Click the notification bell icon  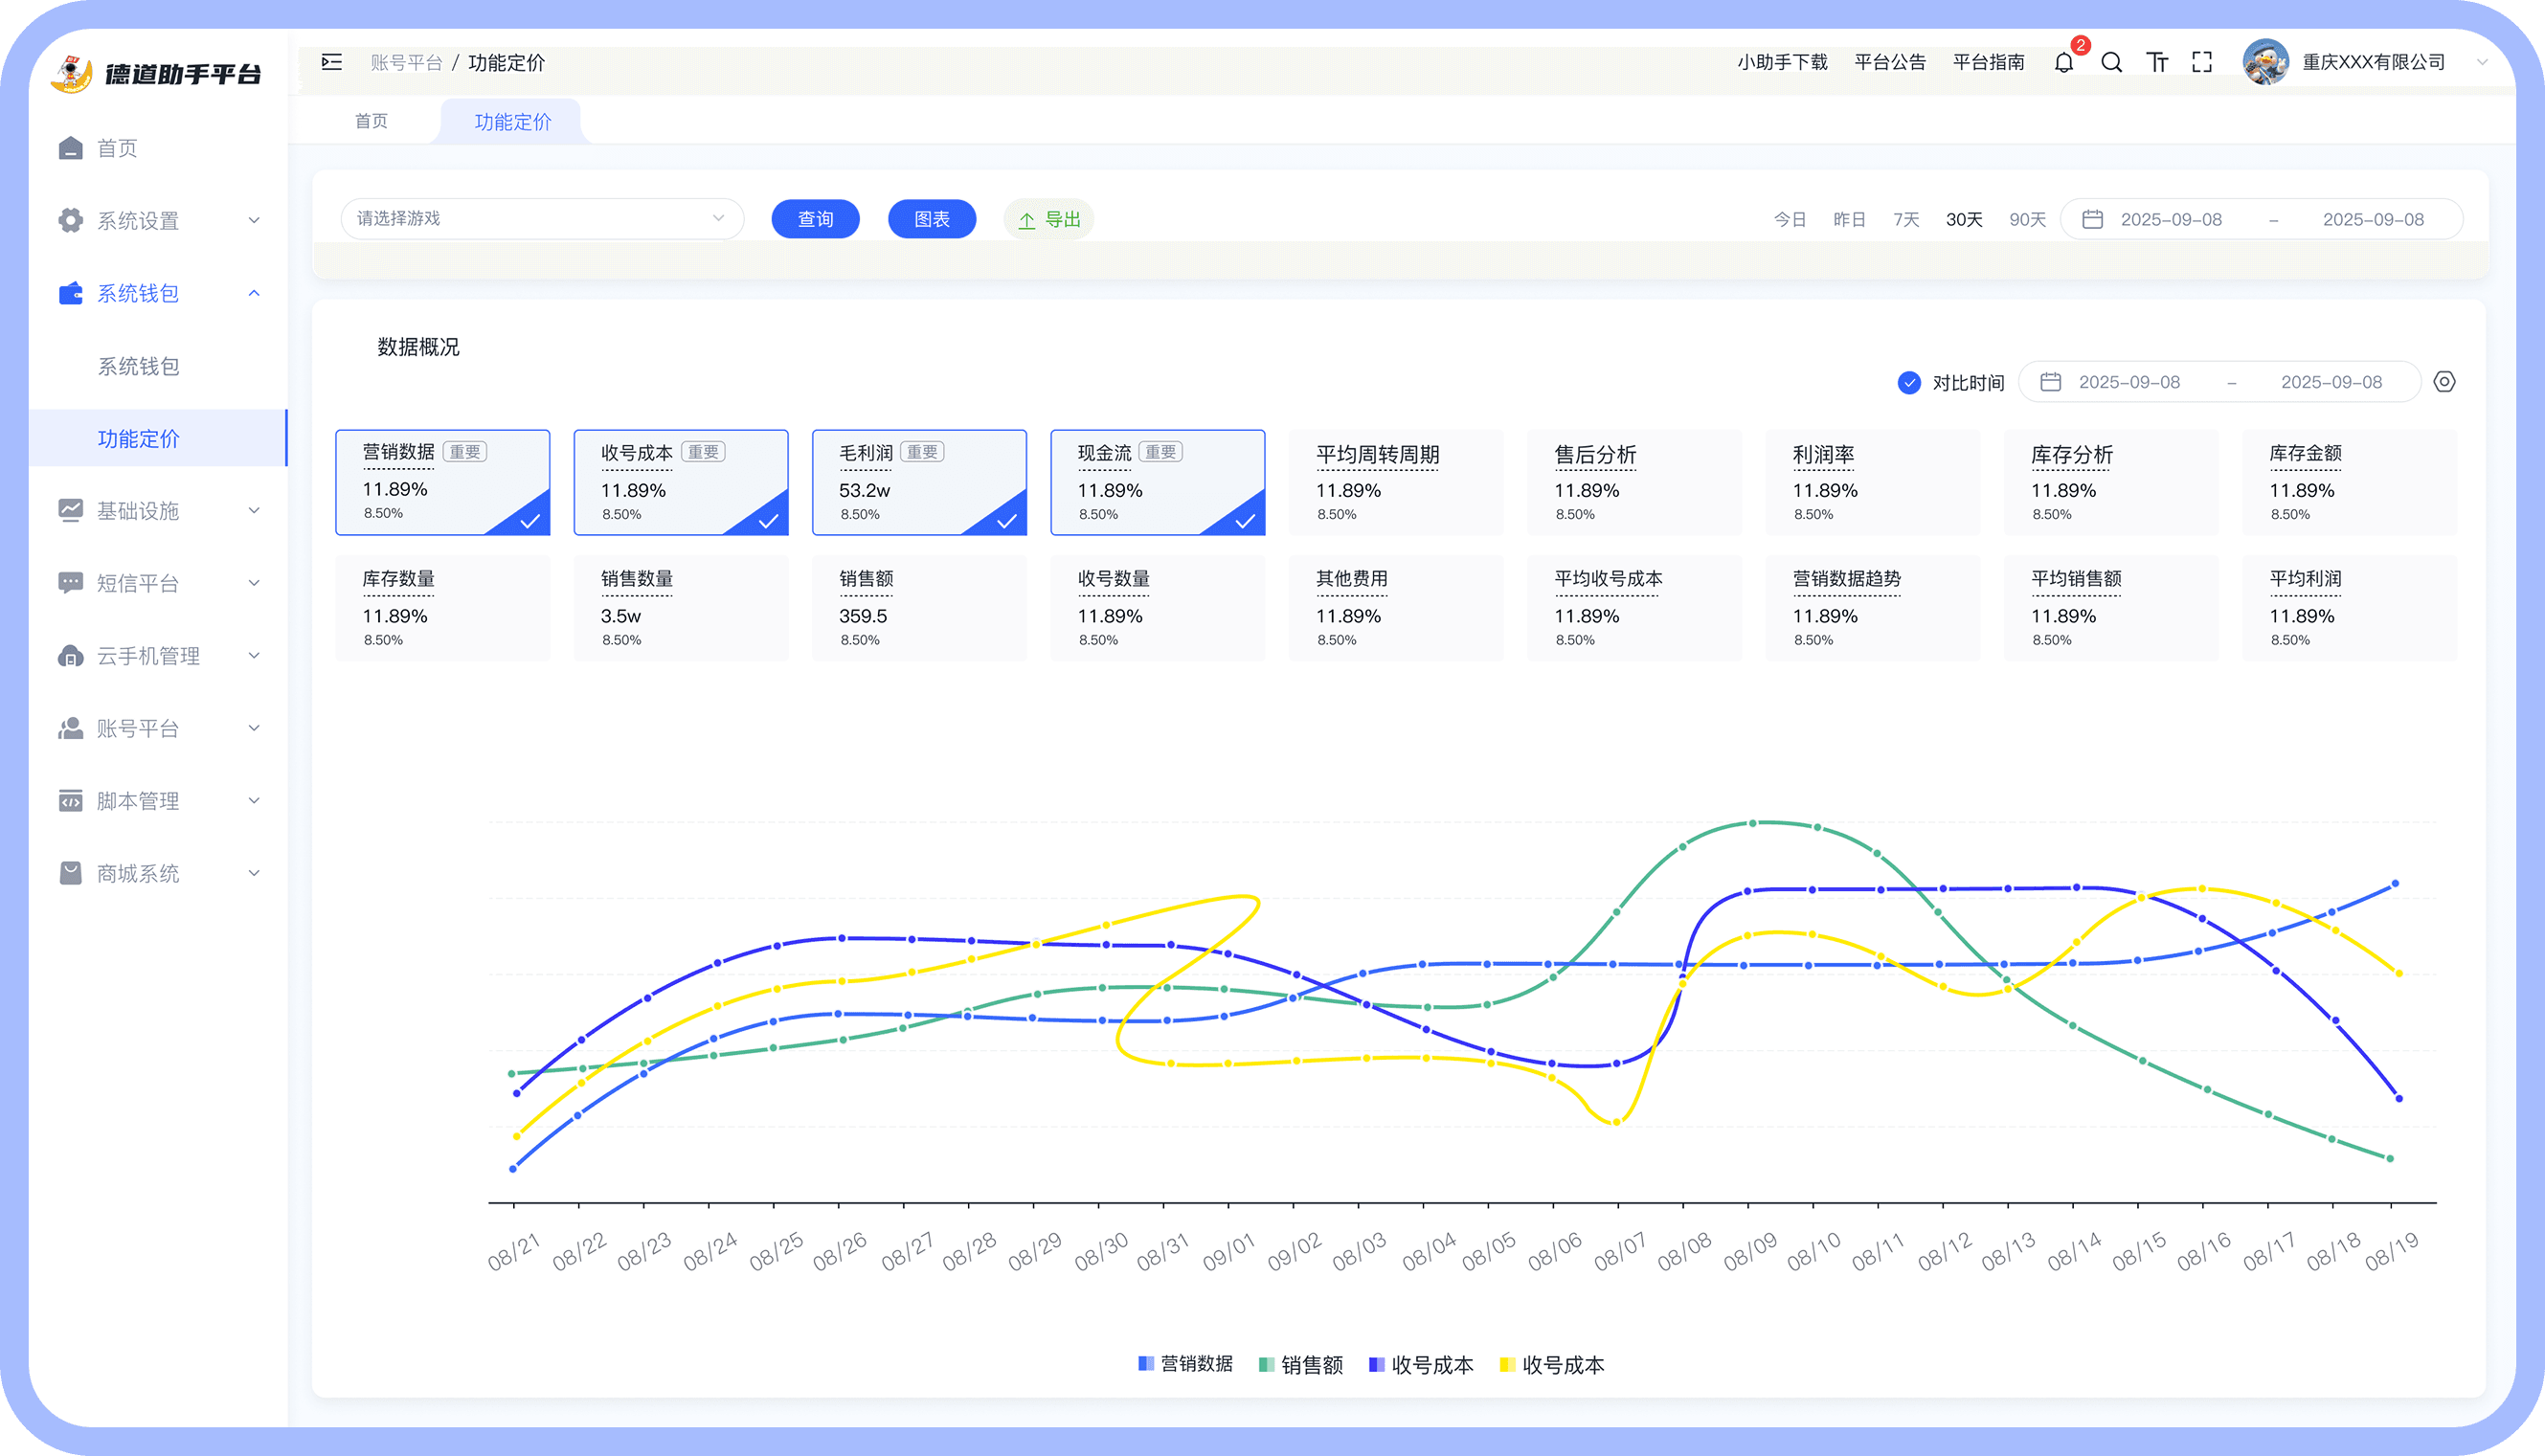(2064, 63)
